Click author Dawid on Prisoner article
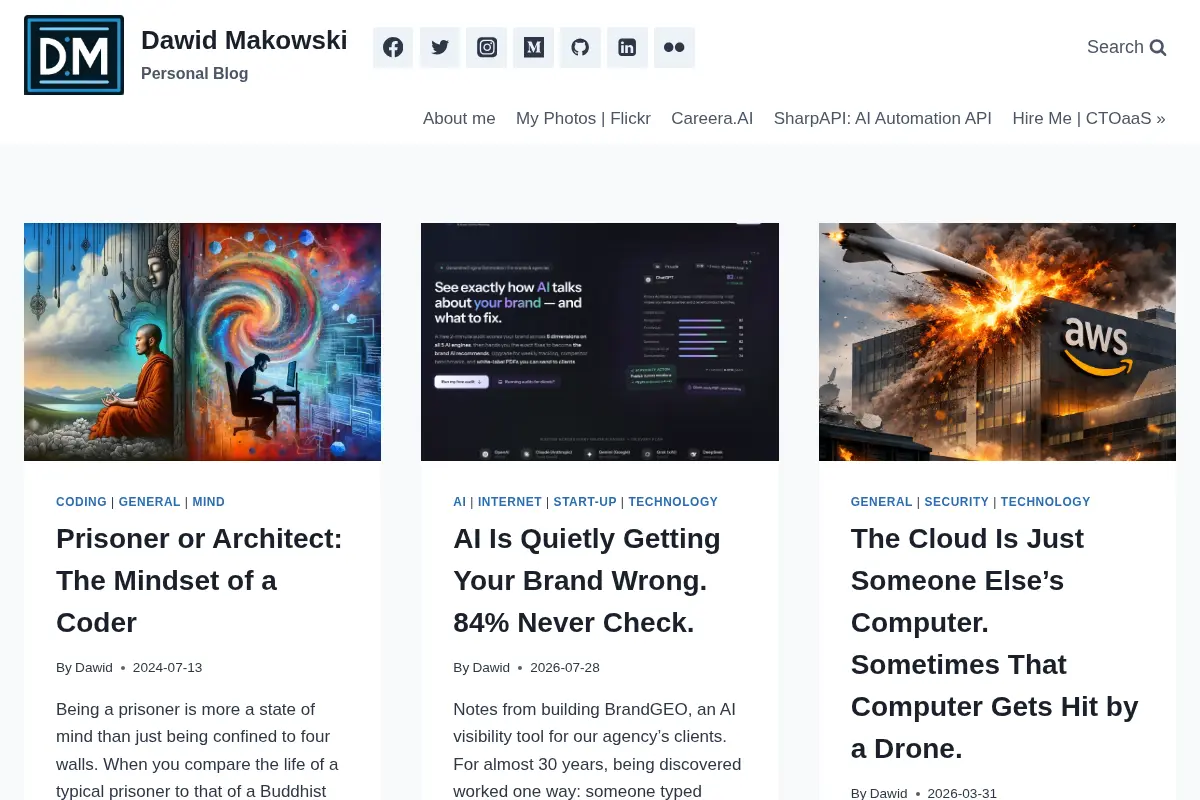This screenshot has height=800, width=1200. pos(94,667)
